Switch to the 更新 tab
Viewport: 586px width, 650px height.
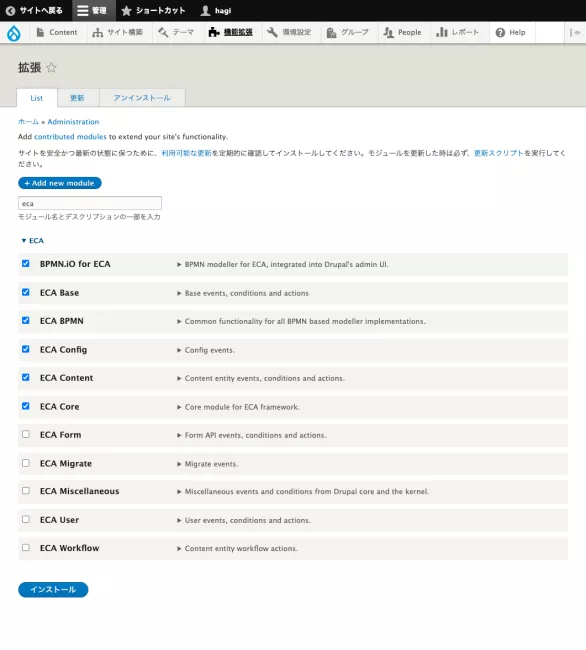[77, 98]
